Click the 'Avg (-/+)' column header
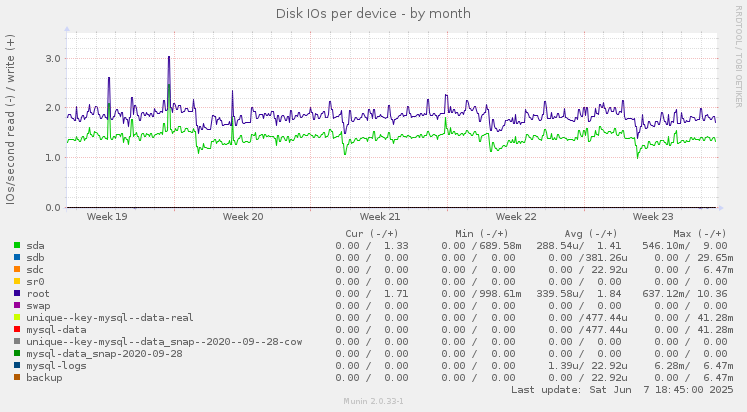The height and width of the screenshot is (412, 747). [x=591, y=233]
